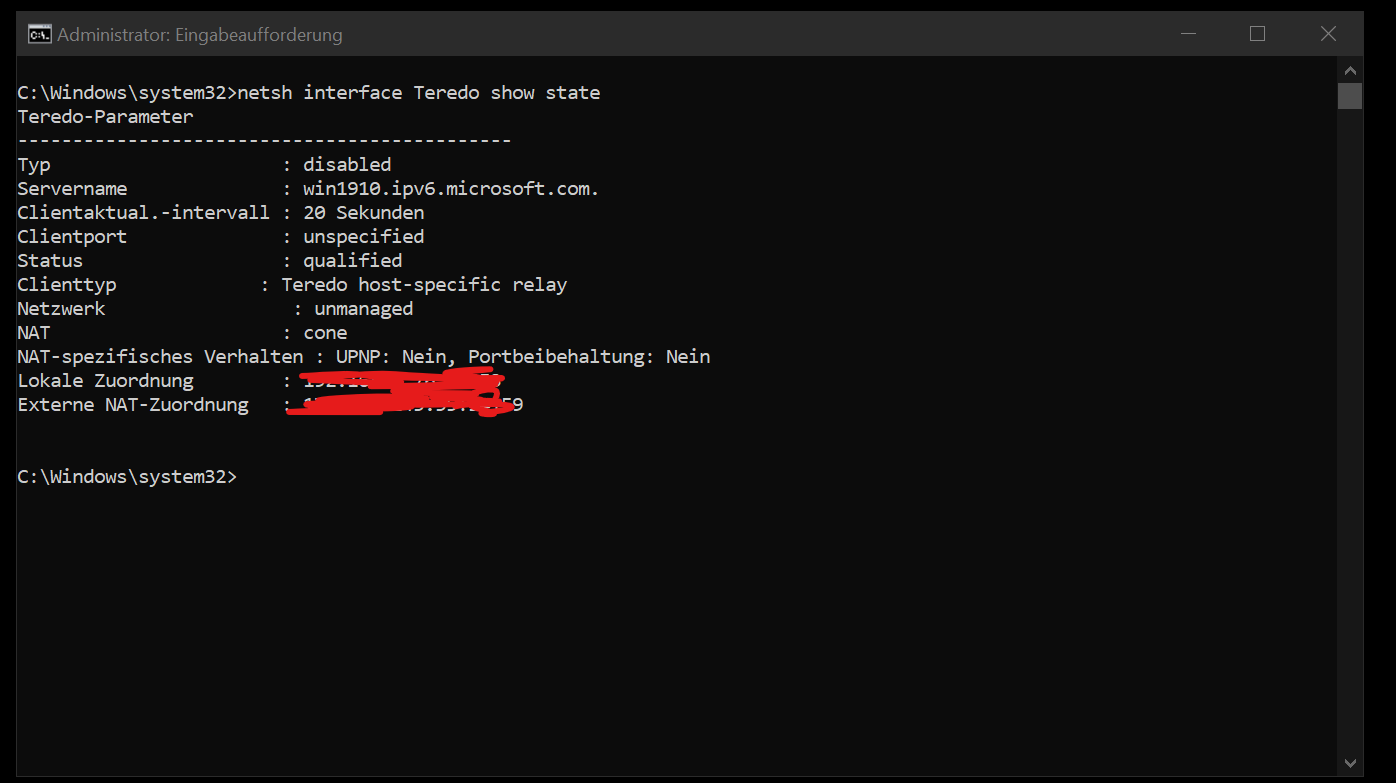The image size is (1396, 783).
Task: Click the Status value qualified
Action: point(353,261)
